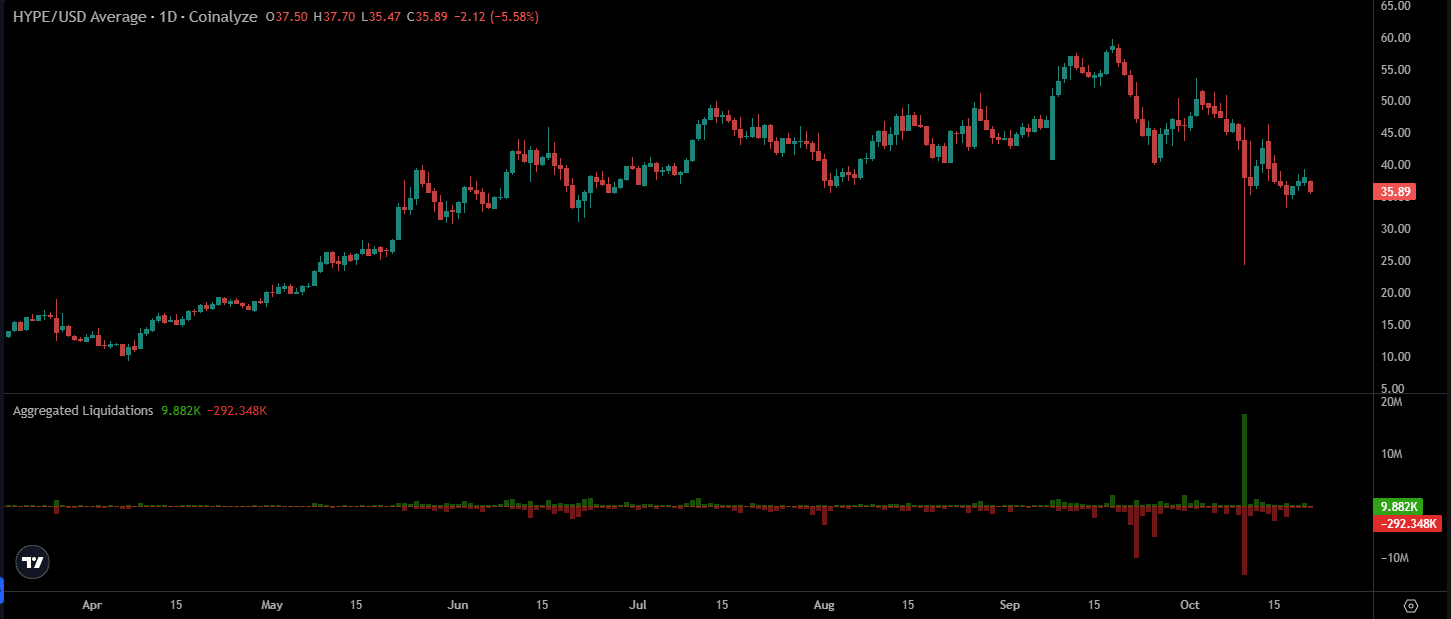This screenshot has width=1451, height=619.
Task: Click the red -292.348K axis tag
Action: click(1408, 523)
